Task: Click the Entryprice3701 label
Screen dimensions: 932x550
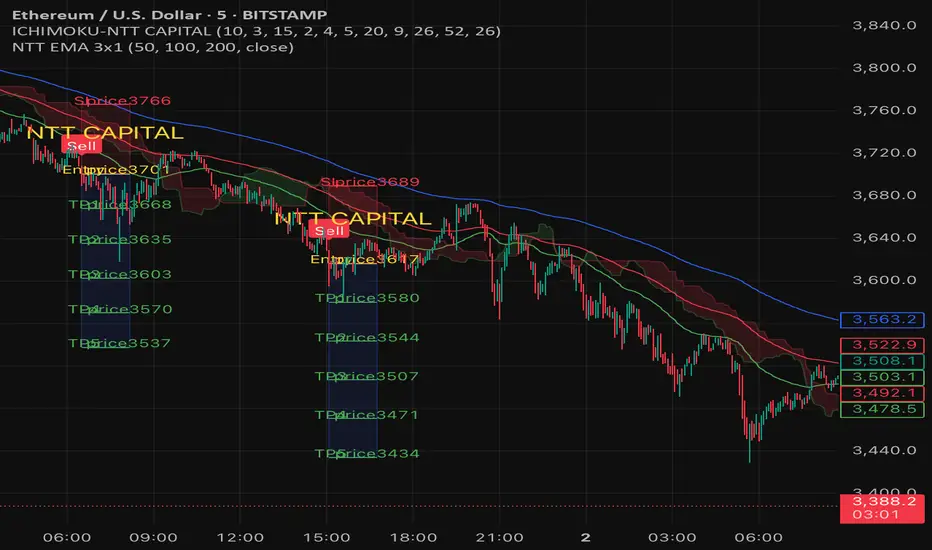Action: coord(116,169)
